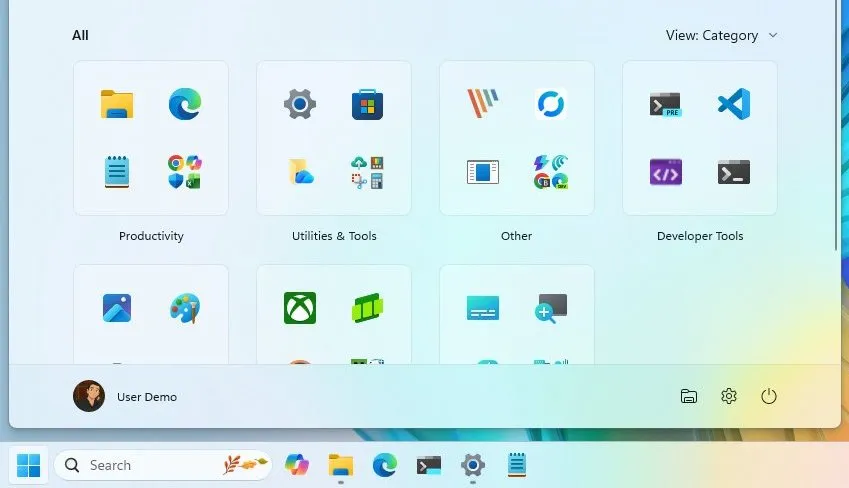The height and width of the screenshot is (488, 849).
Task: Expand more apps cluster in Productivity group
Action: pyautogui.click(x=185, y=172)
